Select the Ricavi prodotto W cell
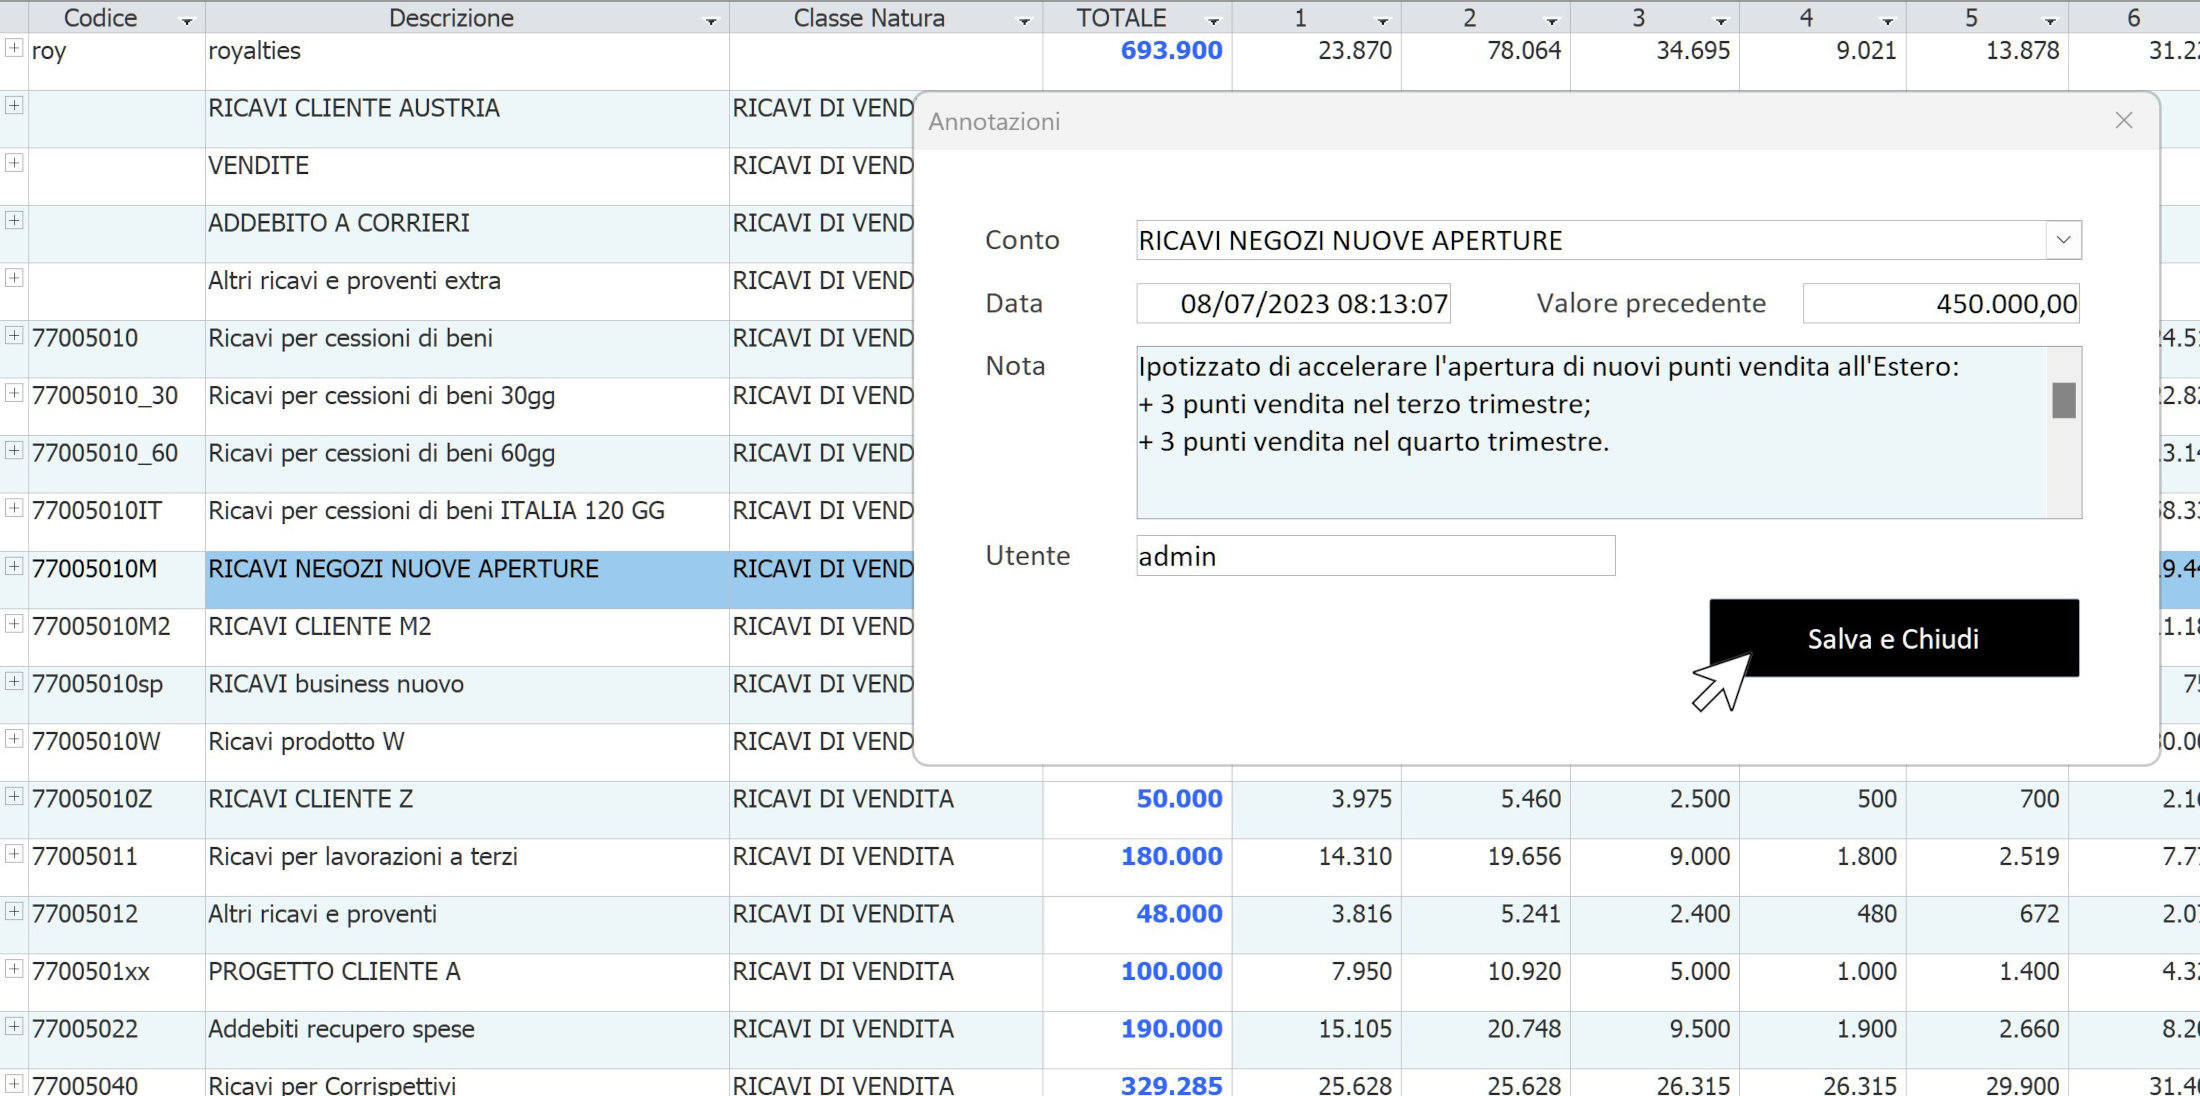The image size is (2200, 1096). click(x=467, y=752)
